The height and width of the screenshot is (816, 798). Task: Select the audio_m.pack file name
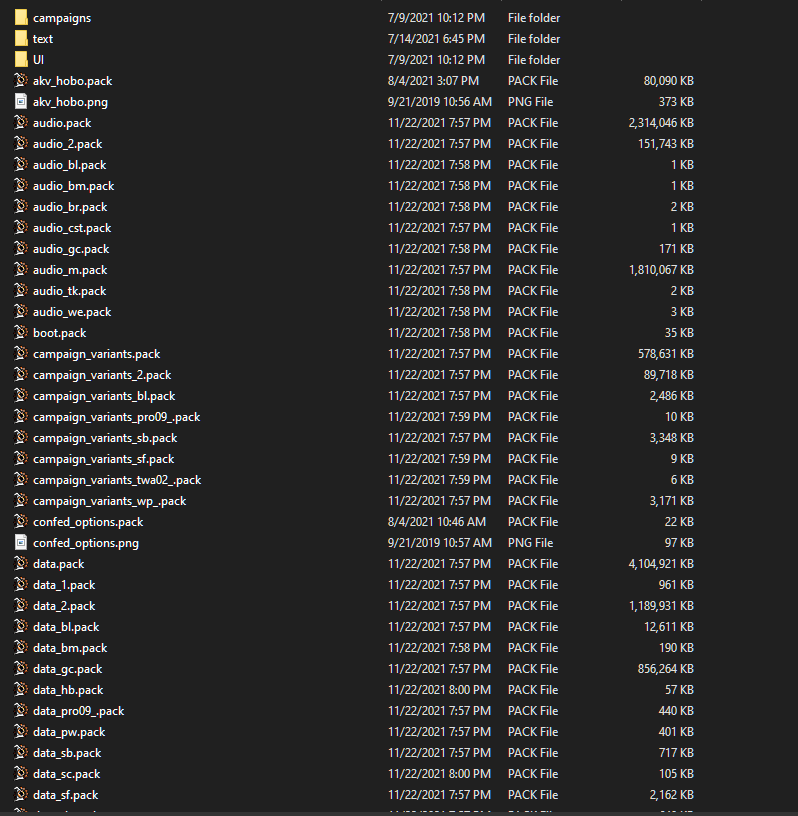(69, 270)
